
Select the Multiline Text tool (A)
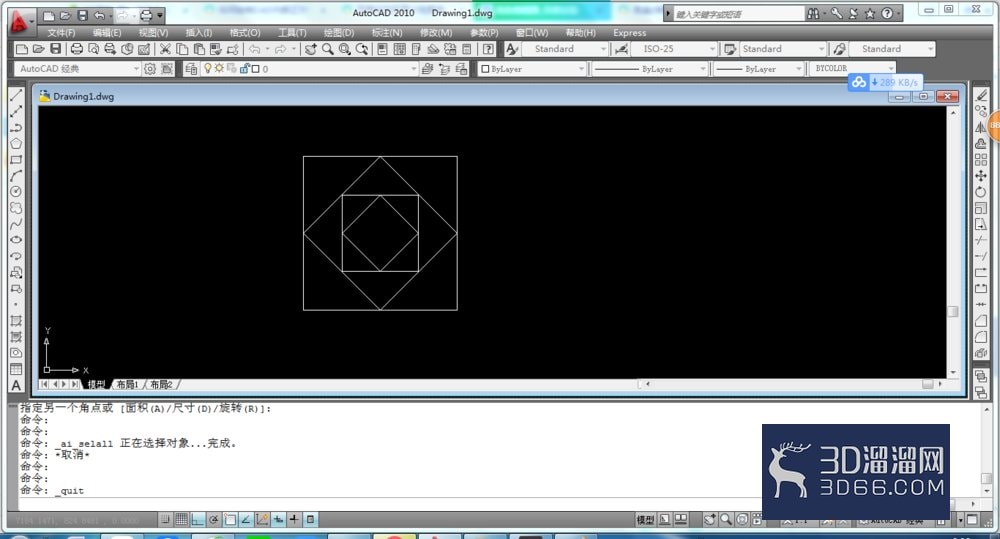point(16,385)
